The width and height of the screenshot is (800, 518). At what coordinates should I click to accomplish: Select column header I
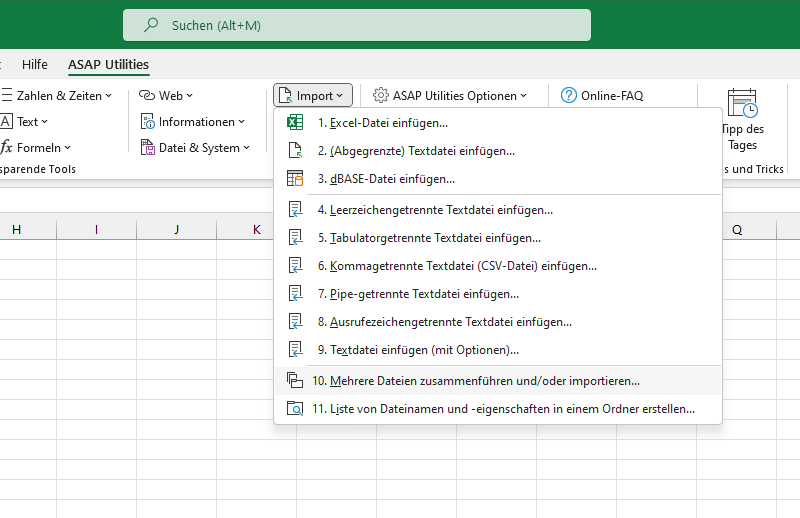tap(96, 230)
